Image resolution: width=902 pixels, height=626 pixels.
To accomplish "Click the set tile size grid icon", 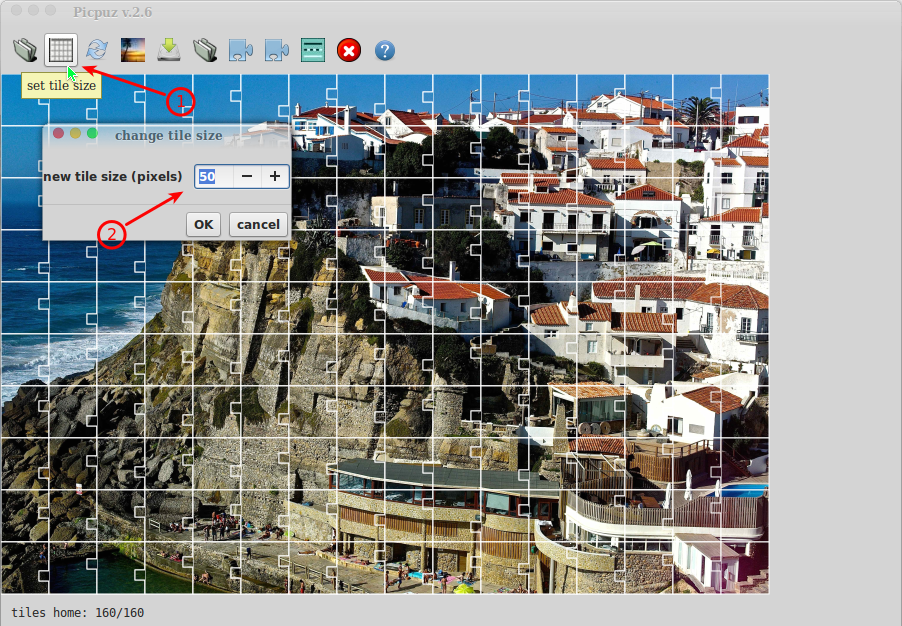I will (x=61, y=50).
